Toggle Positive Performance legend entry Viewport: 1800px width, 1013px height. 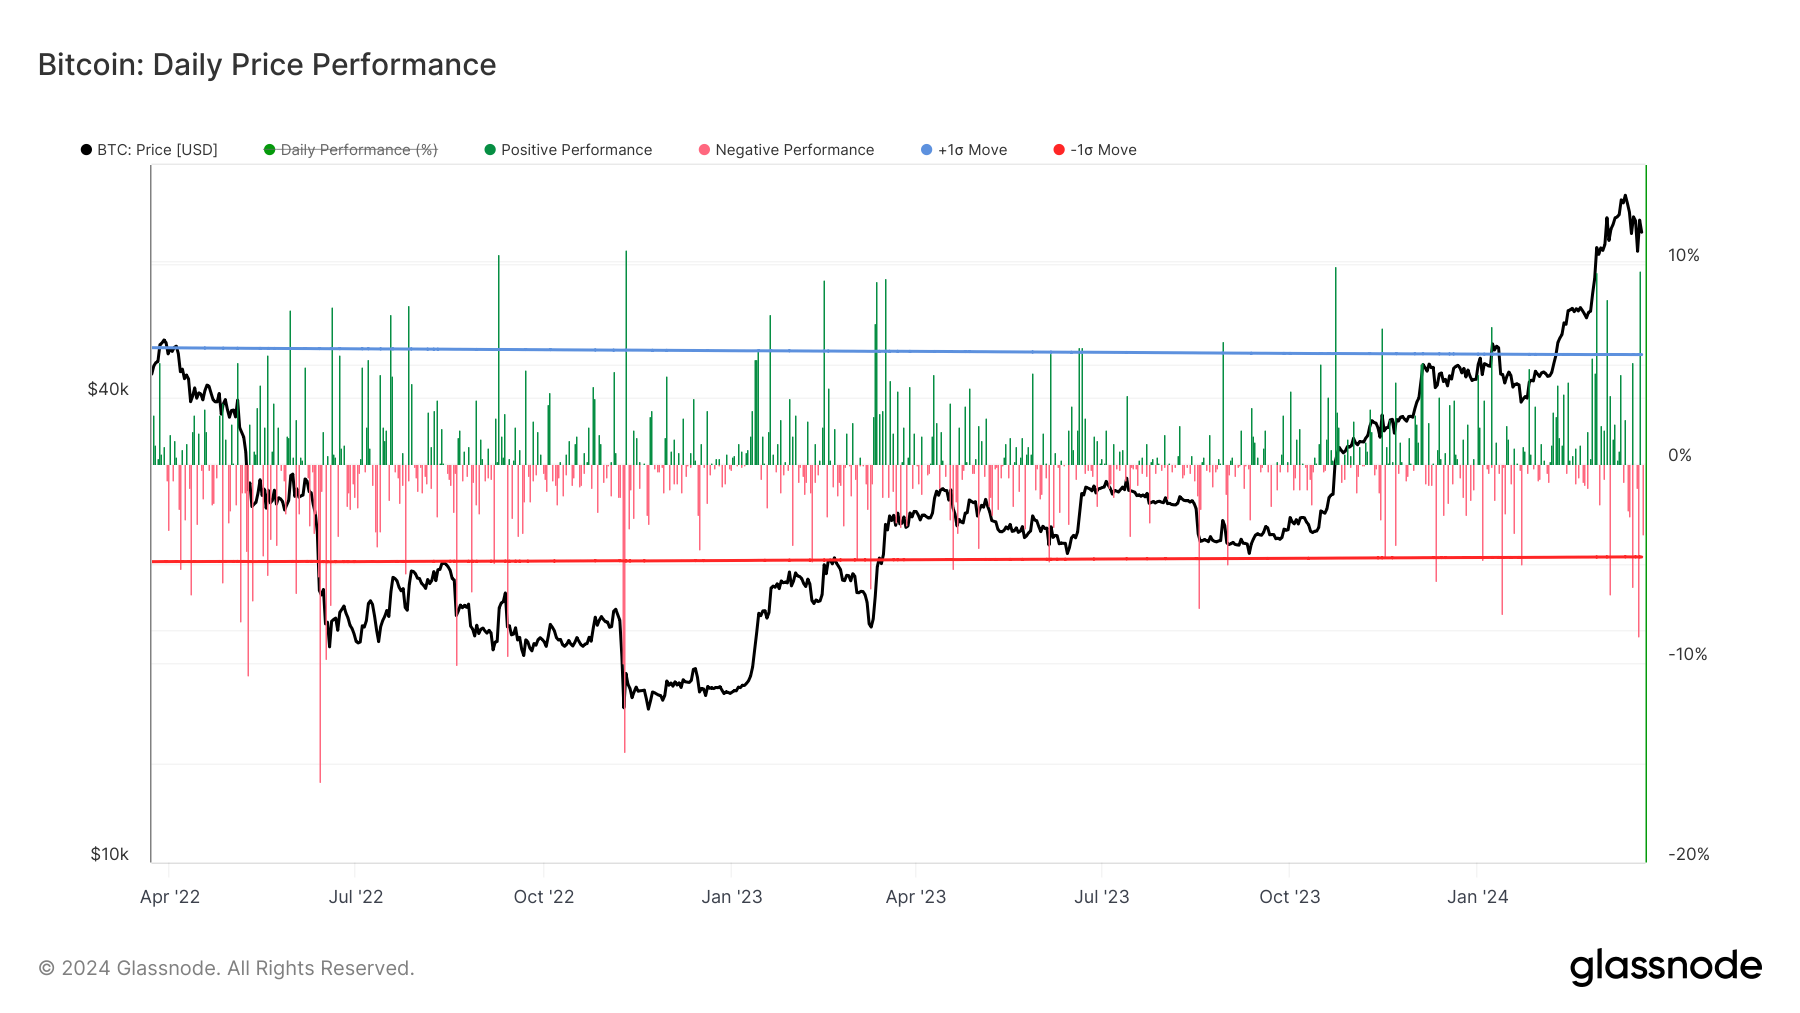[568, 150]
